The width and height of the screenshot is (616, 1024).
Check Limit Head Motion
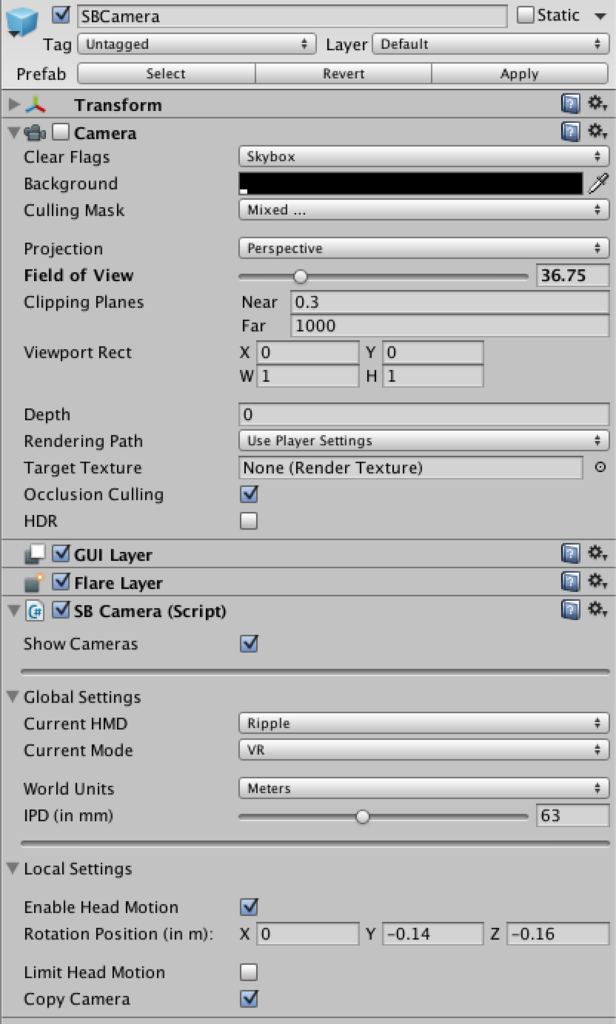pyautogui.click(x=249, y=972)
